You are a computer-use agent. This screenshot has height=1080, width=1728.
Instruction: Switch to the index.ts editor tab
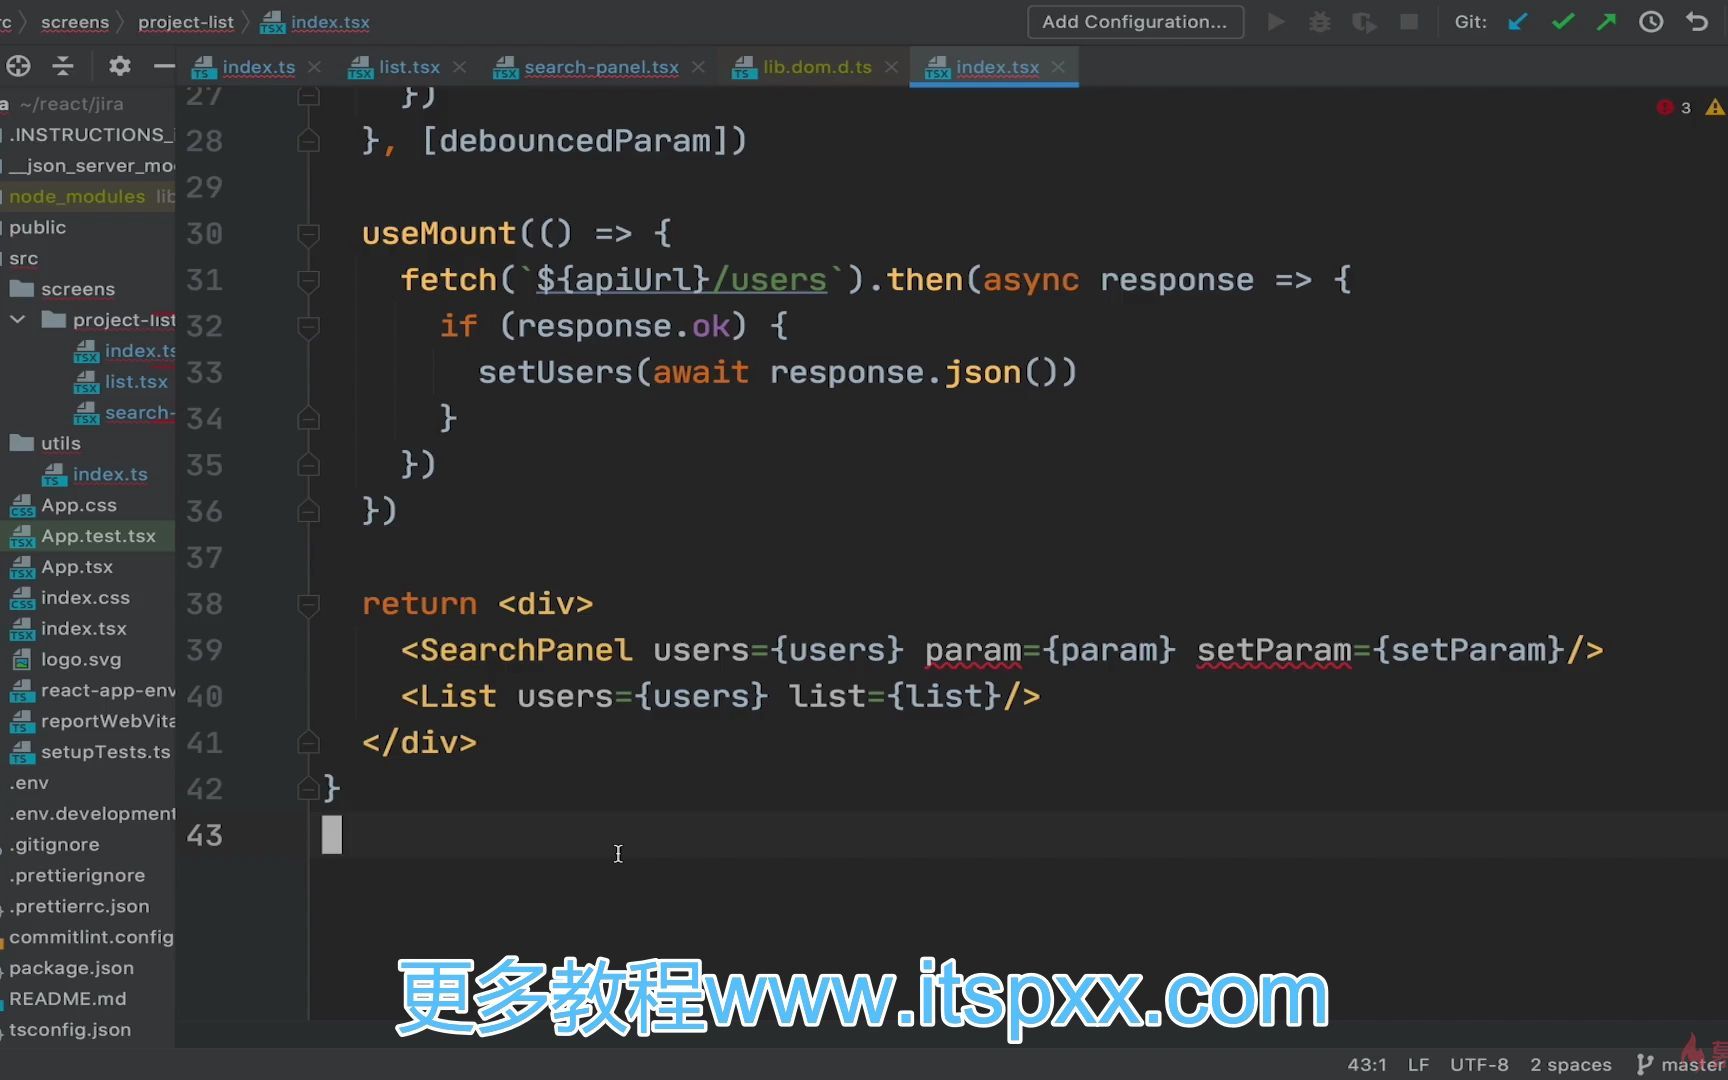(258, 67)
